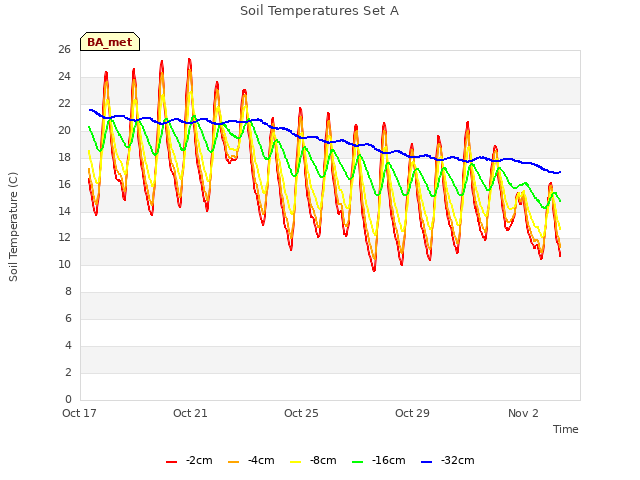The width and height of the screenshot is (640, 480).
Task: Click the Time axis label
Action: 566,429
